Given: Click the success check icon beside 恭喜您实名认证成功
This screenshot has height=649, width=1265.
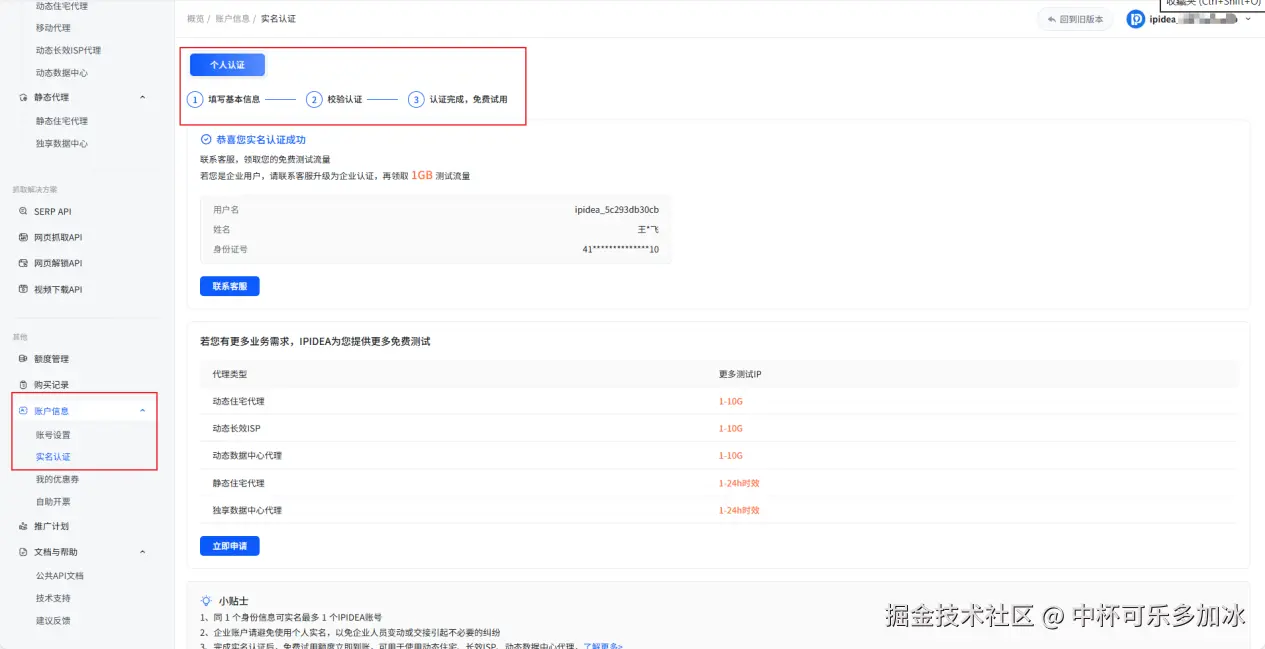Looking at the screenshot, I should [206, 140].
